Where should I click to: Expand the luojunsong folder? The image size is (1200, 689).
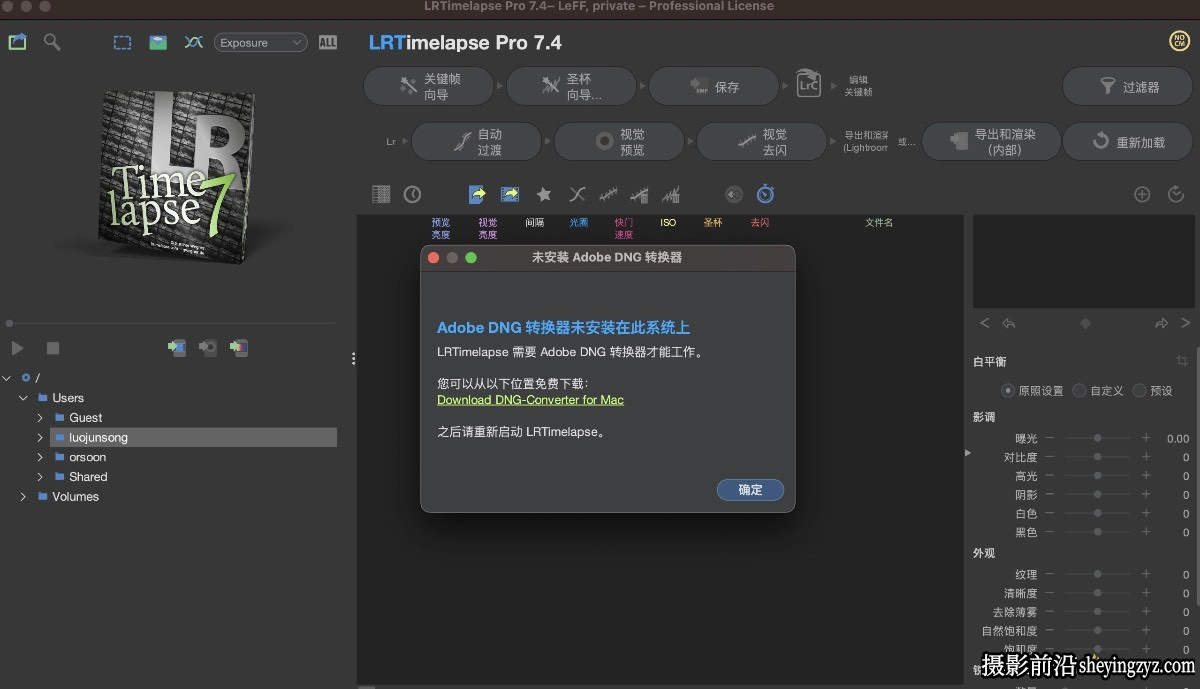[x=40, y=437]
